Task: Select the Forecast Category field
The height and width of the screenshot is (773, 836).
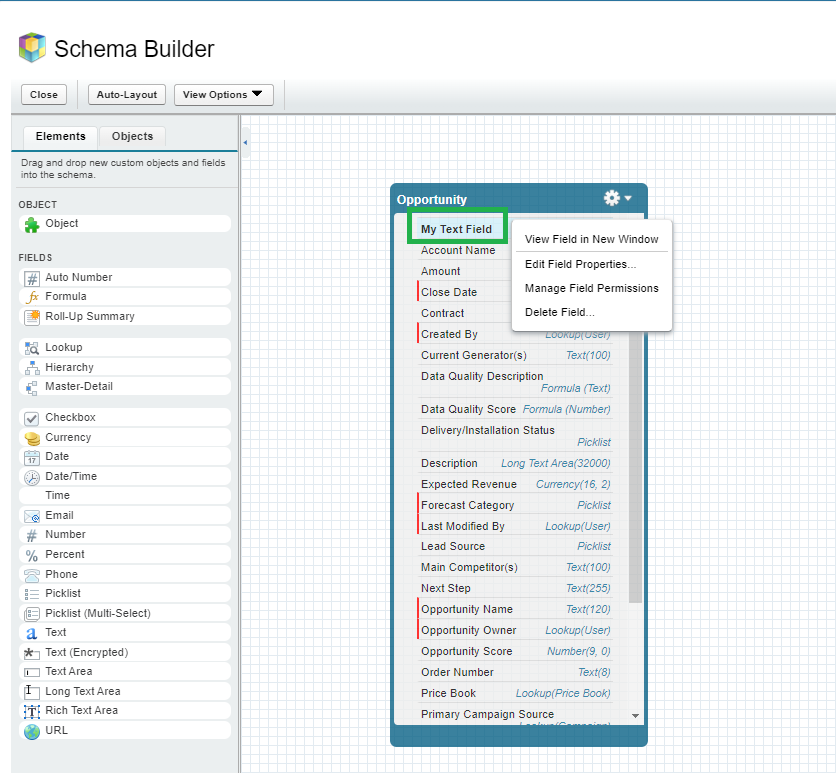Action: [x=515, y=505]
